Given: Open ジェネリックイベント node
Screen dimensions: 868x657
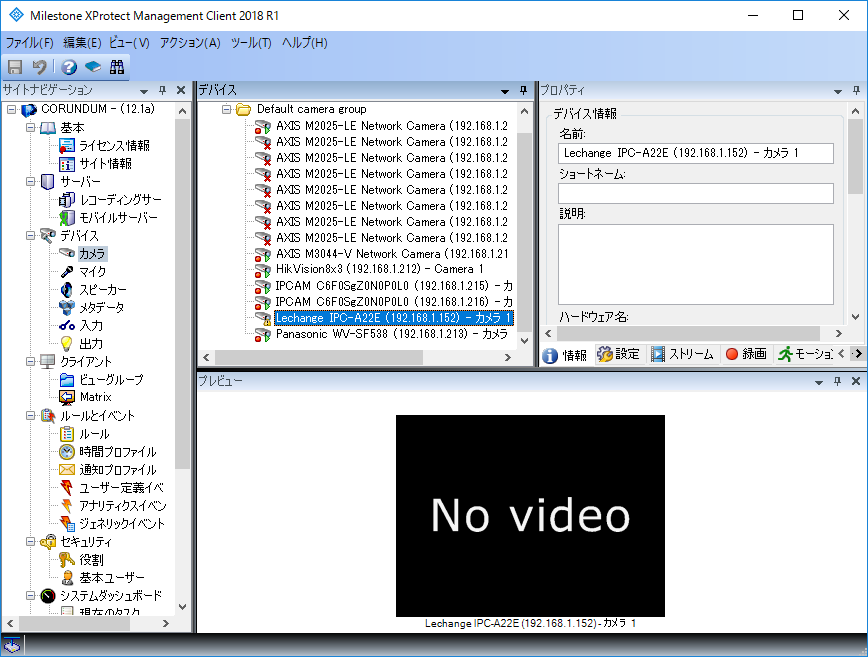Looking at the screenshot, I should (122, 524).
